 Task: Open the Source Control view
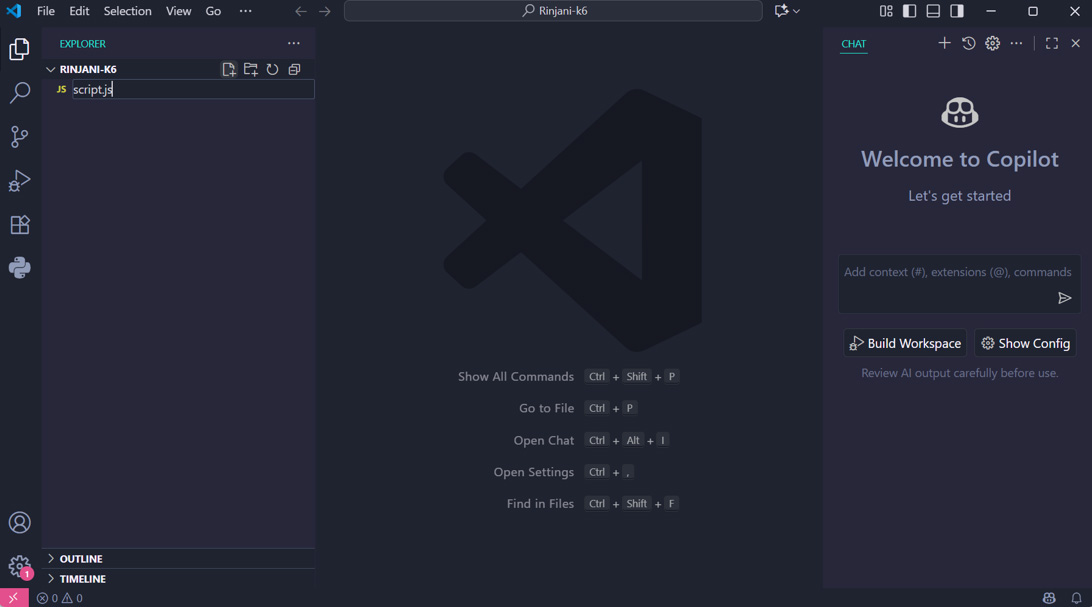click(20, 136)
